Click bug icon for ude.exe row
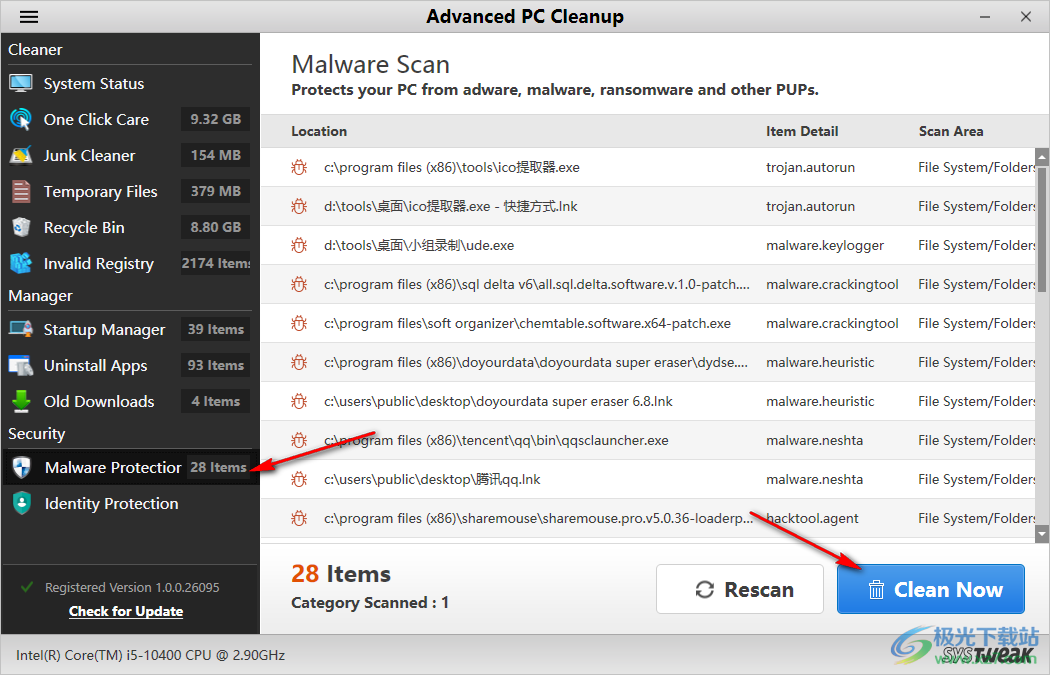 pos(299,245)
